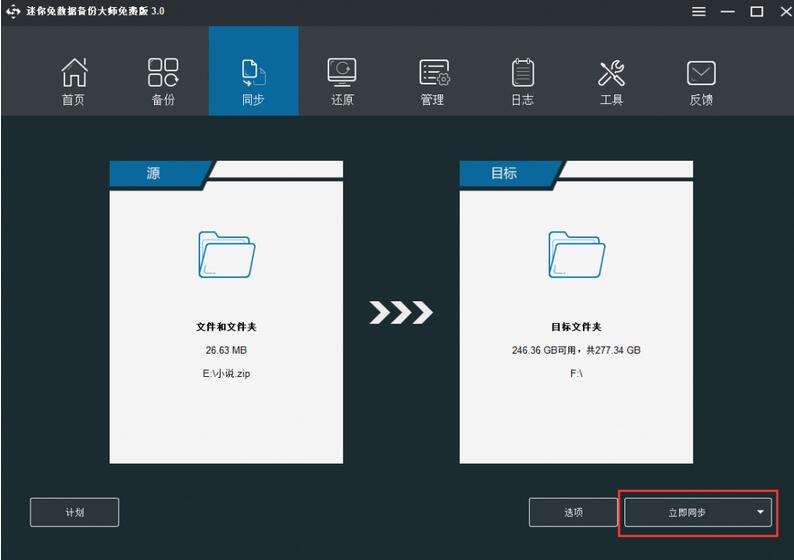Click the destination path F:\
794x560 pixels.
(x=576, y=373)
